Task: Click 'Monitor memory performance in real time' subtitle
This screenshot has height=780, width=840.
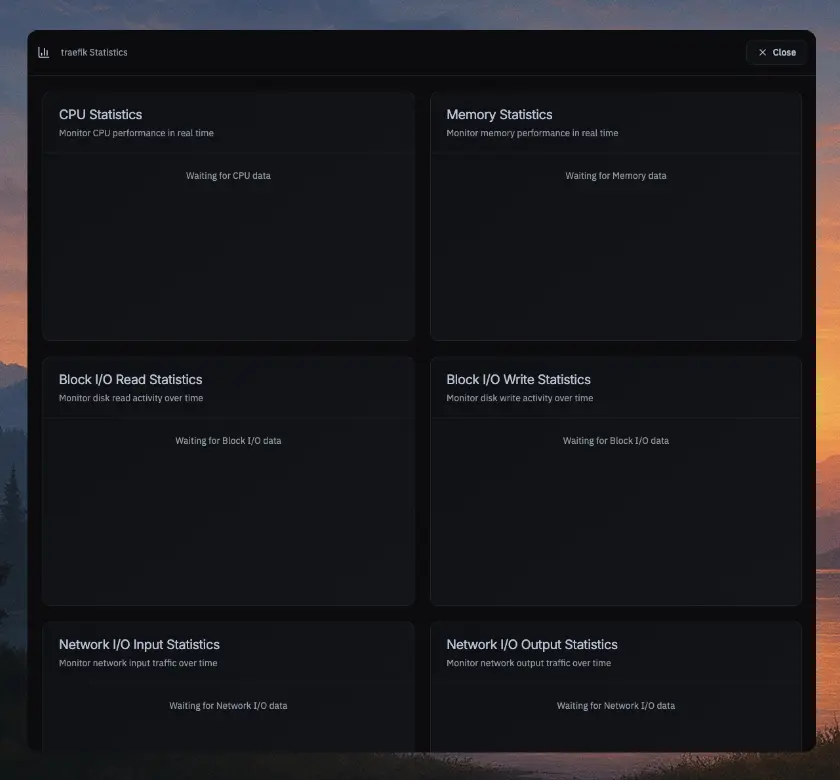Action: (532, 133)
